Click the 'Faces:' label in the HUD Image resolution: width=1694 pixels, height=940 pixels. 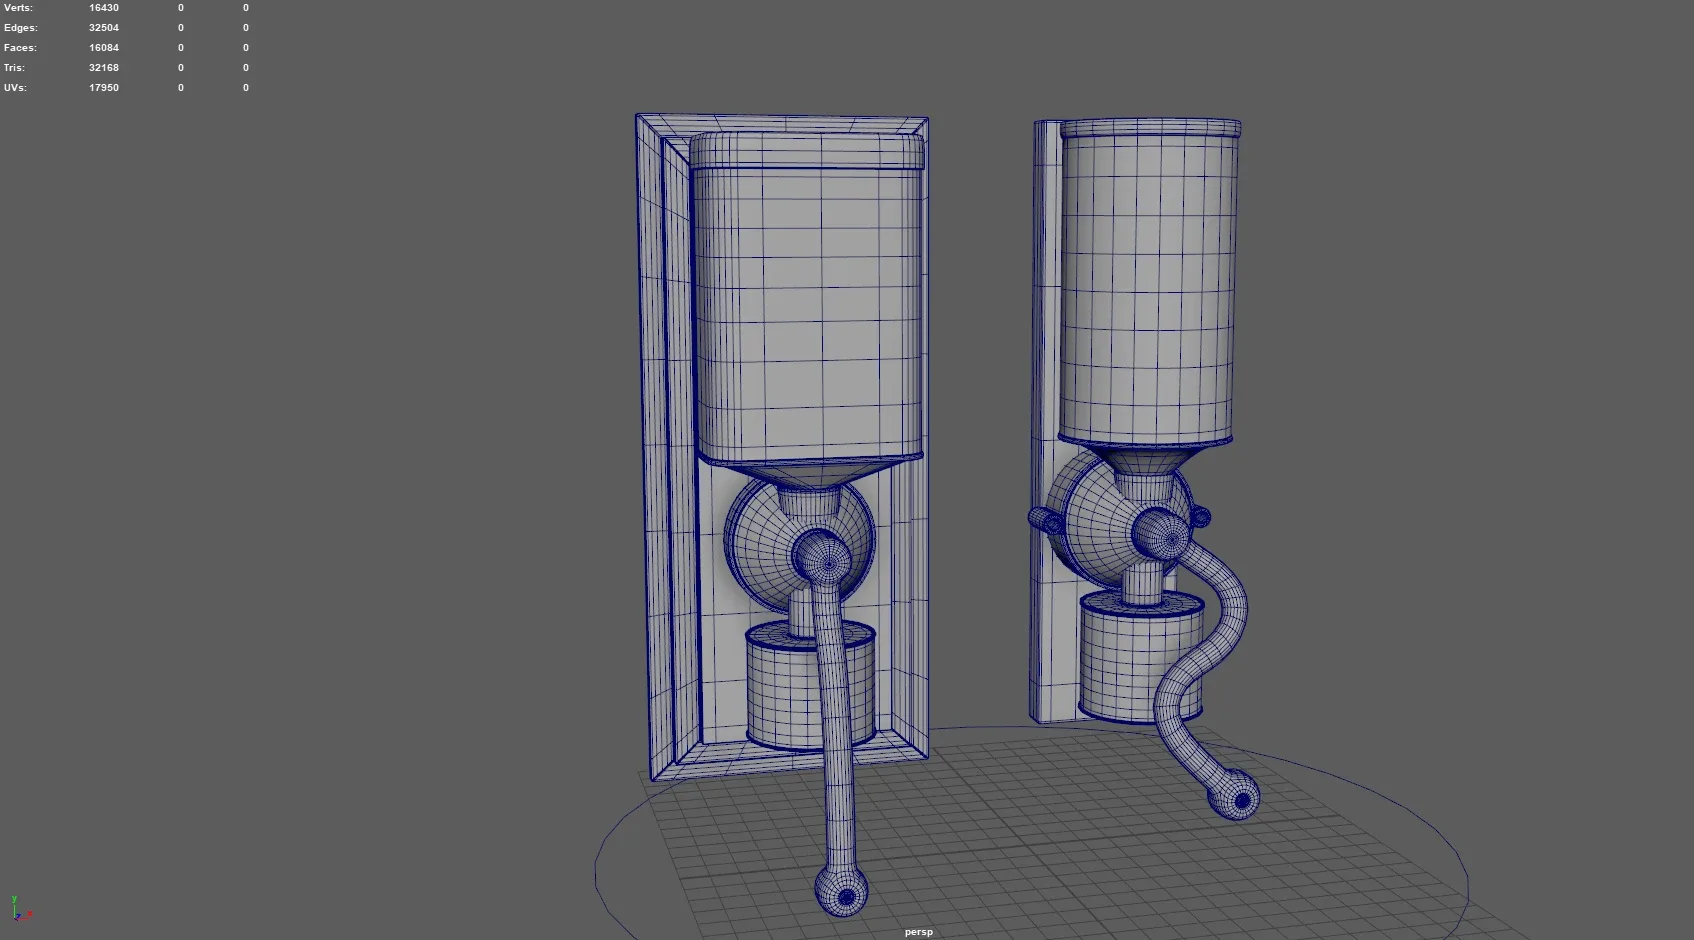click(20, 48)
